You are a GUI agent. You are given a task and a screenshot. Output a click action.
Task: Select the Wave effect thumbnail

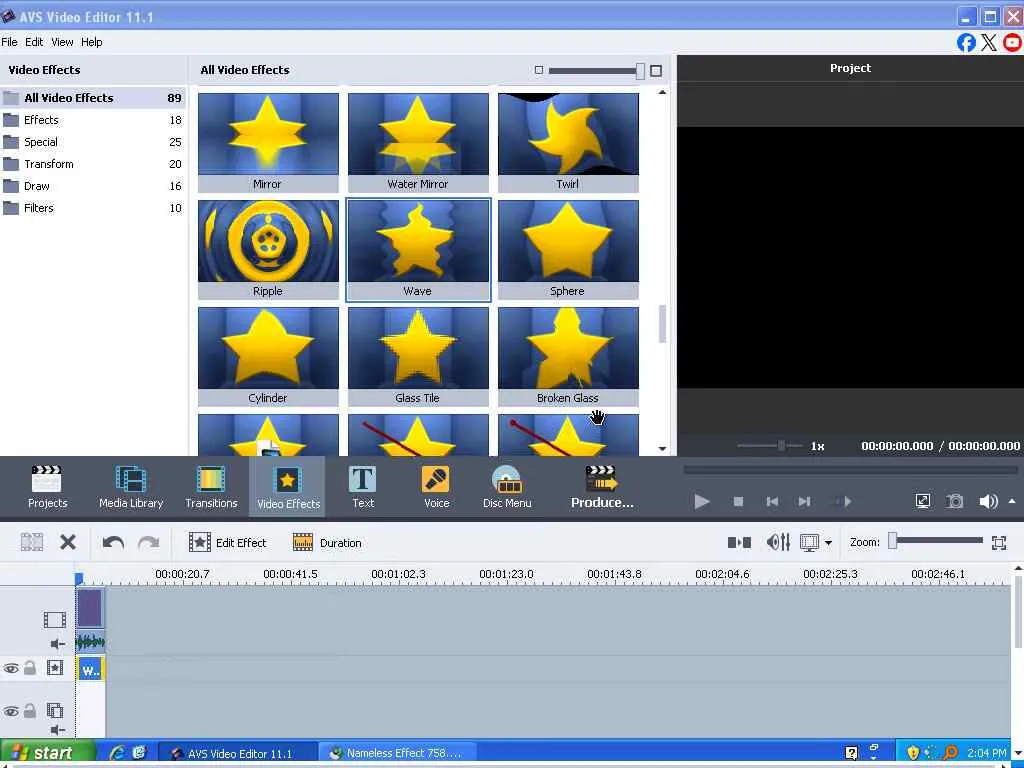pos(418,249)
